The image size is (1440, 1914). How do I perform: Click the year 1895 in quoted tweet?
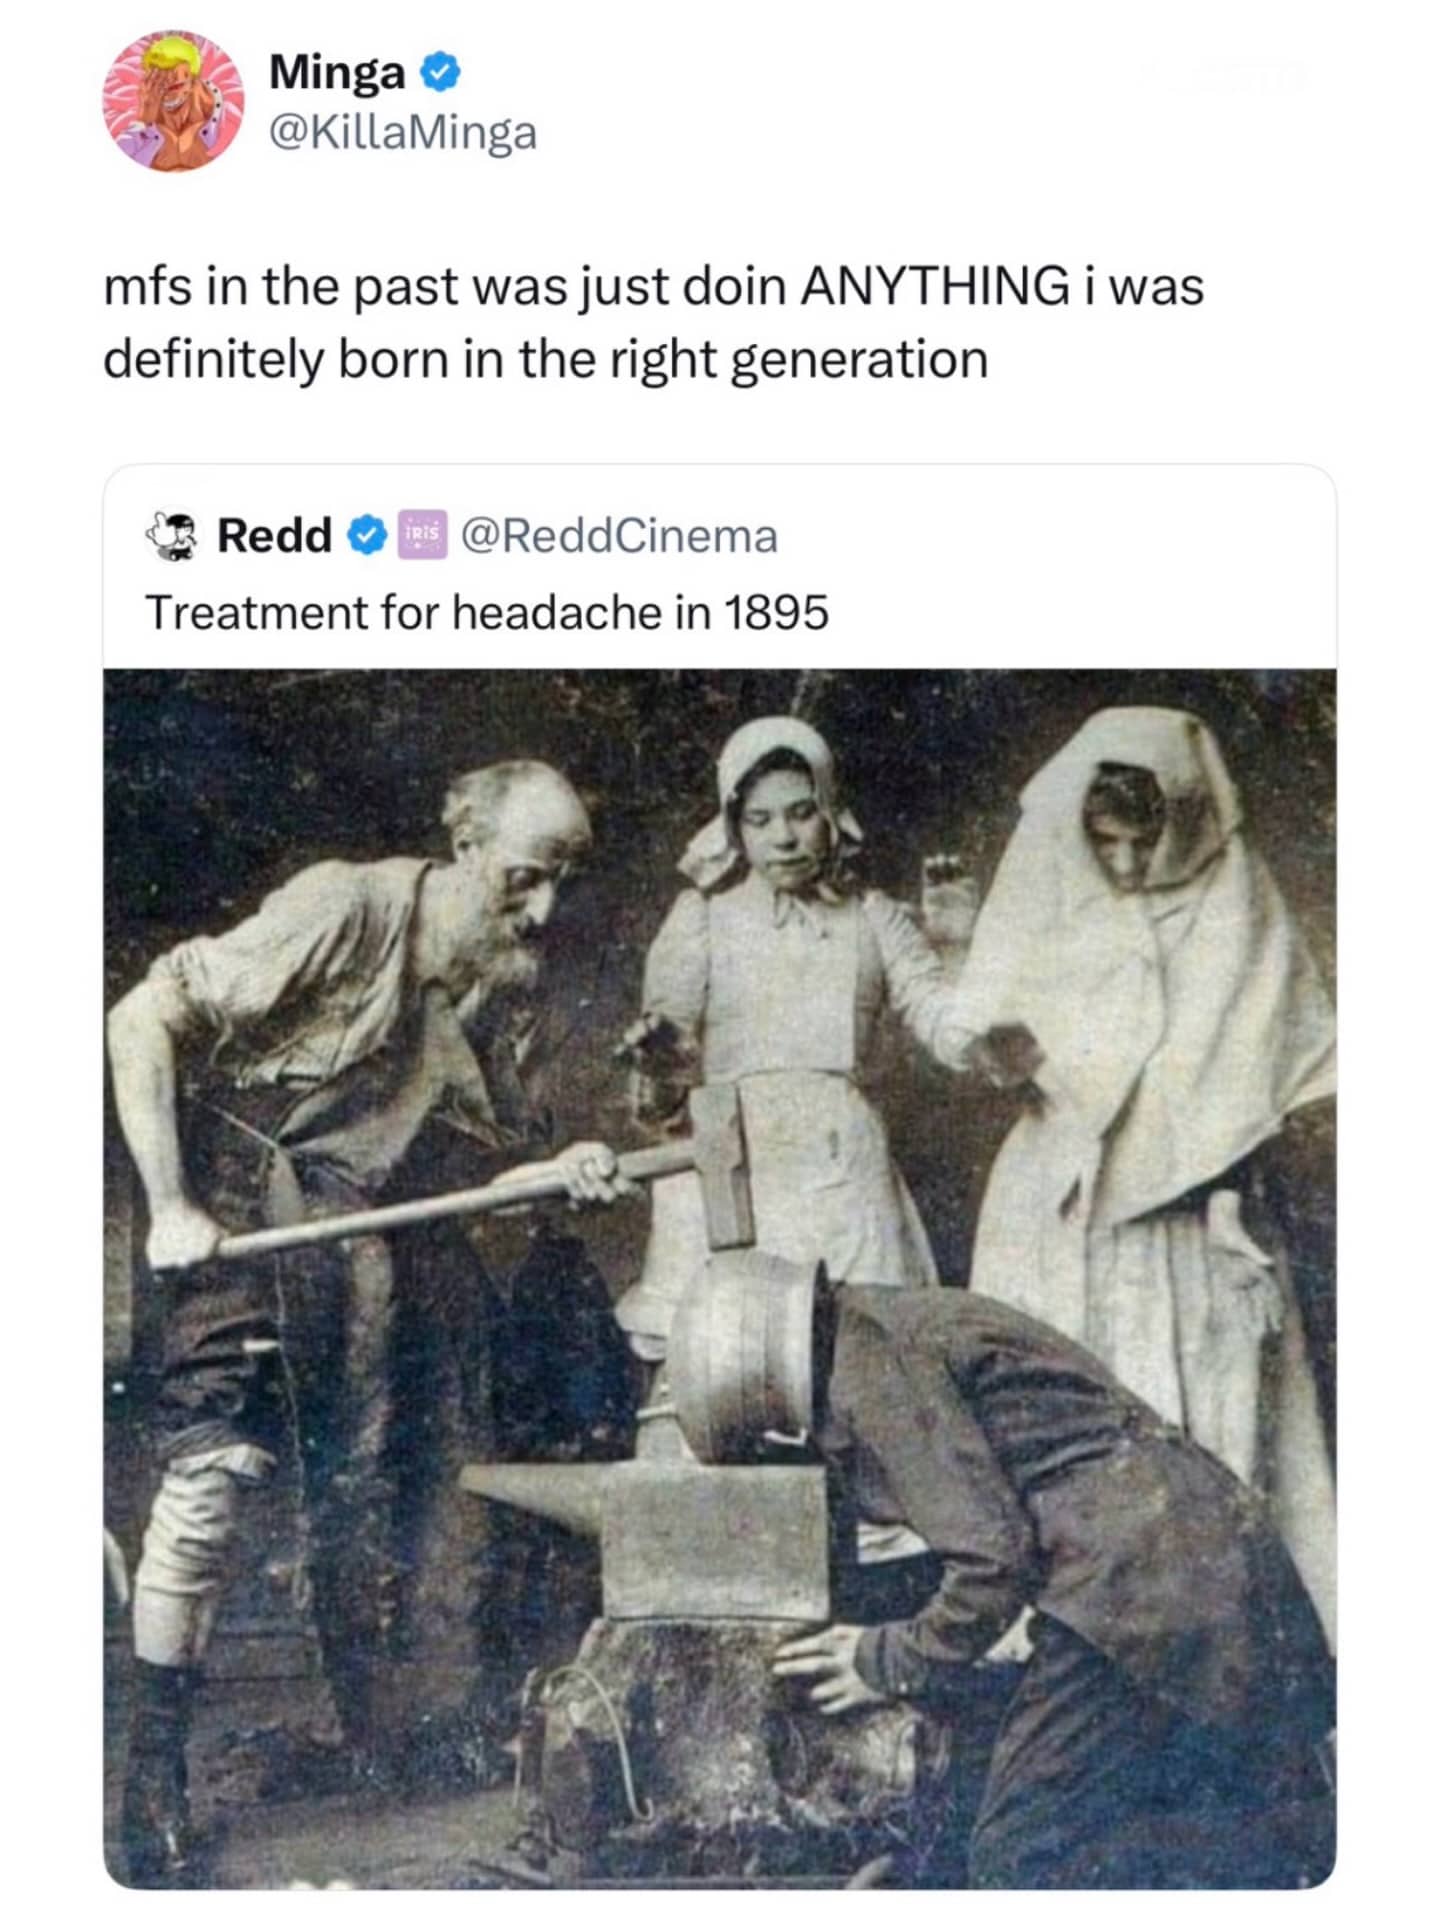pos(775,612)
